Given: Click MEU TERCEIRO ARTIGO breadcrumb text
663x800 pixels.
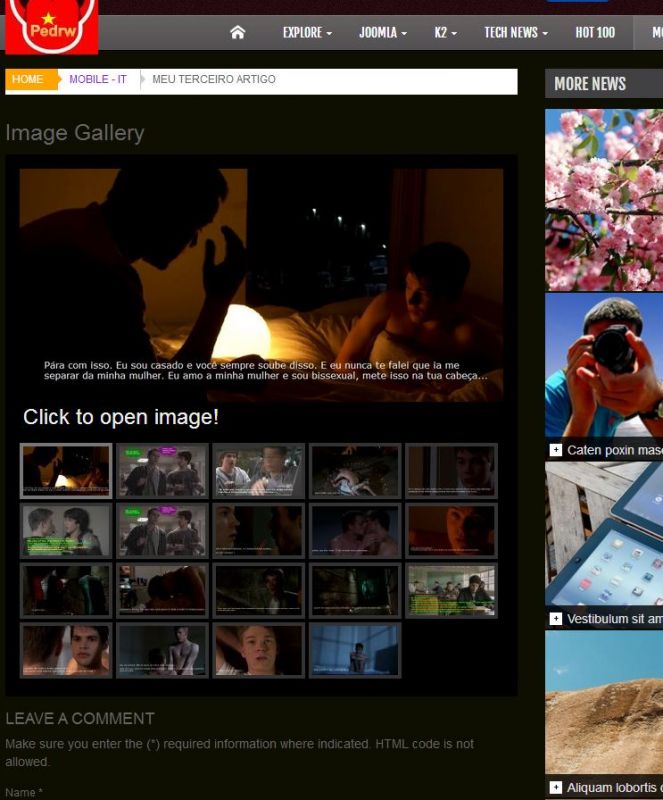Looking at the screenshot, I should (x=214, y=79).
